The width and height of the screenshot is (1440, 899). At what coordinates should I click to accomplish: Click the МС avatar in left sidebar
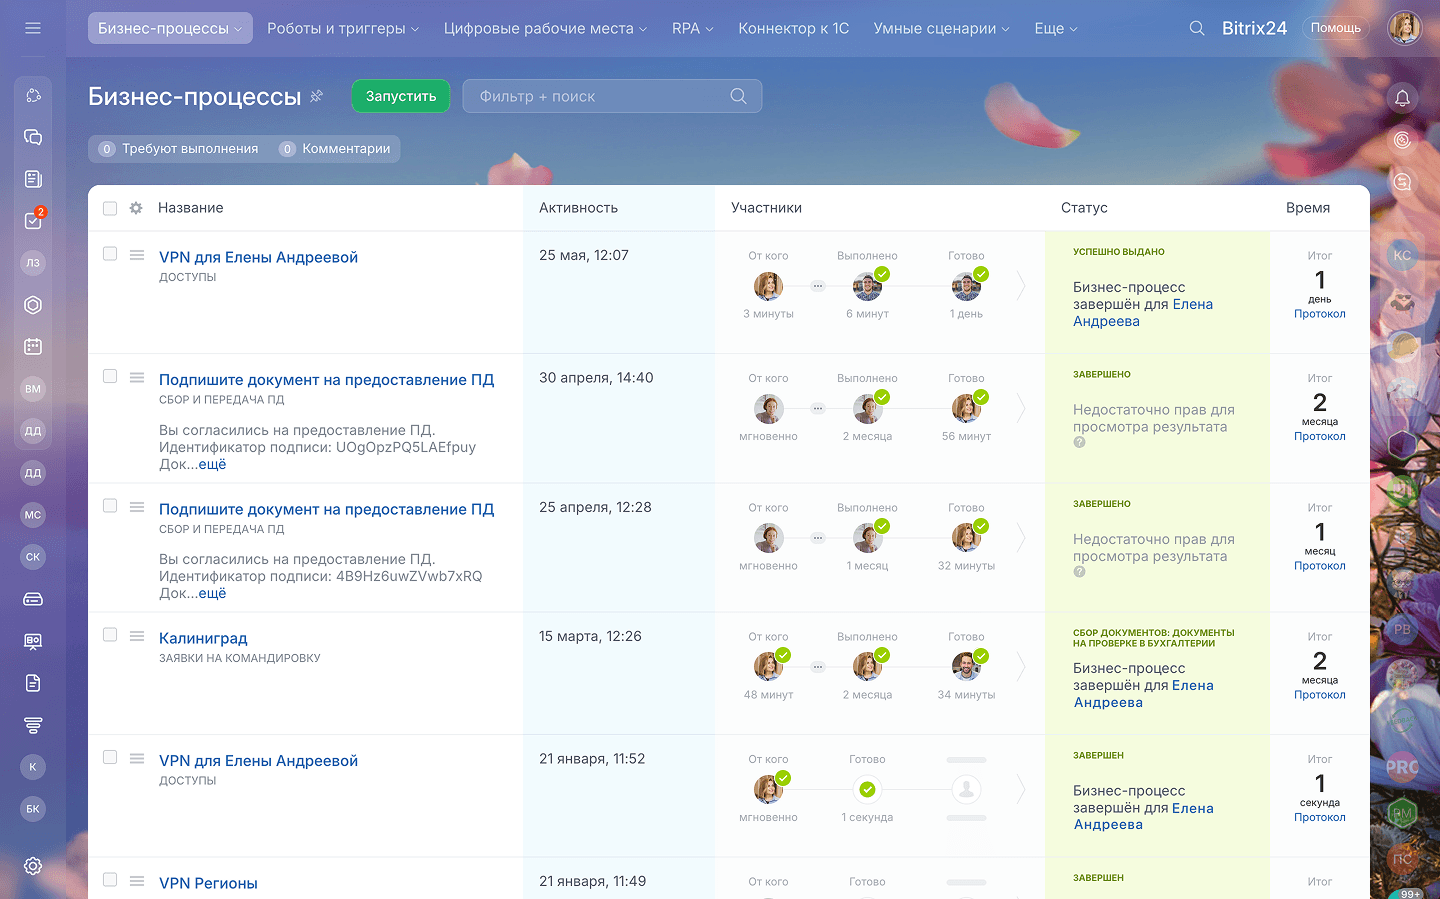pos(33,515)
